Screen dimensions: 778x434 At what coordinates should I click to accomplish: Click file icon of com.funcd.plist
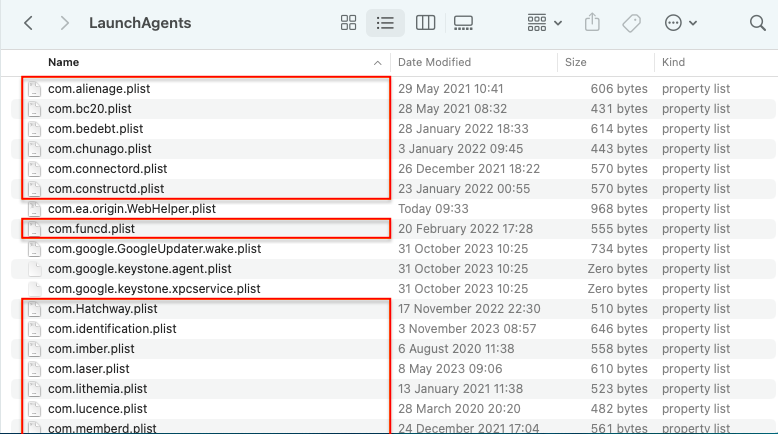click(x=34, y=229)
